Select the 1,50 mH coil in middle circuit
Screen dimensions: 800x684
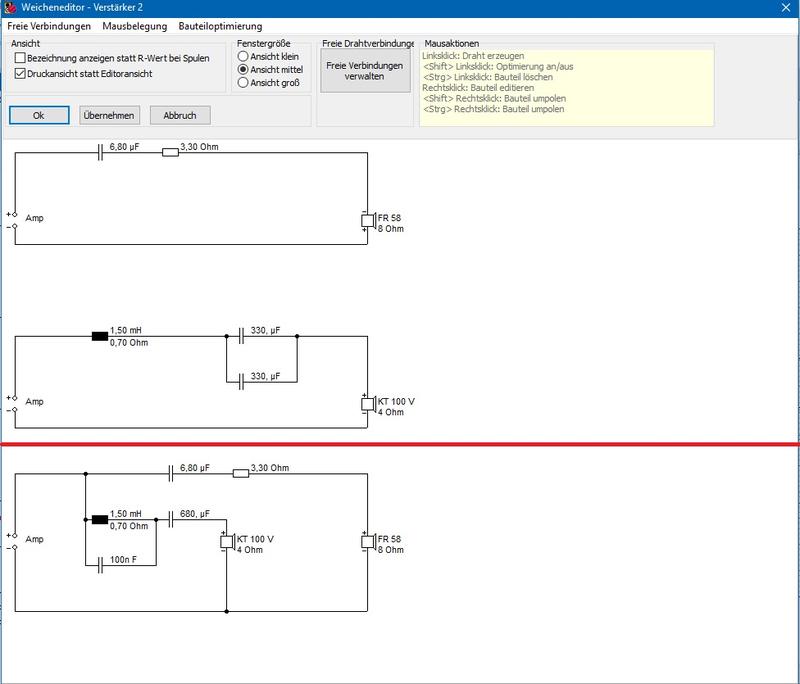(x=100, y=336)
